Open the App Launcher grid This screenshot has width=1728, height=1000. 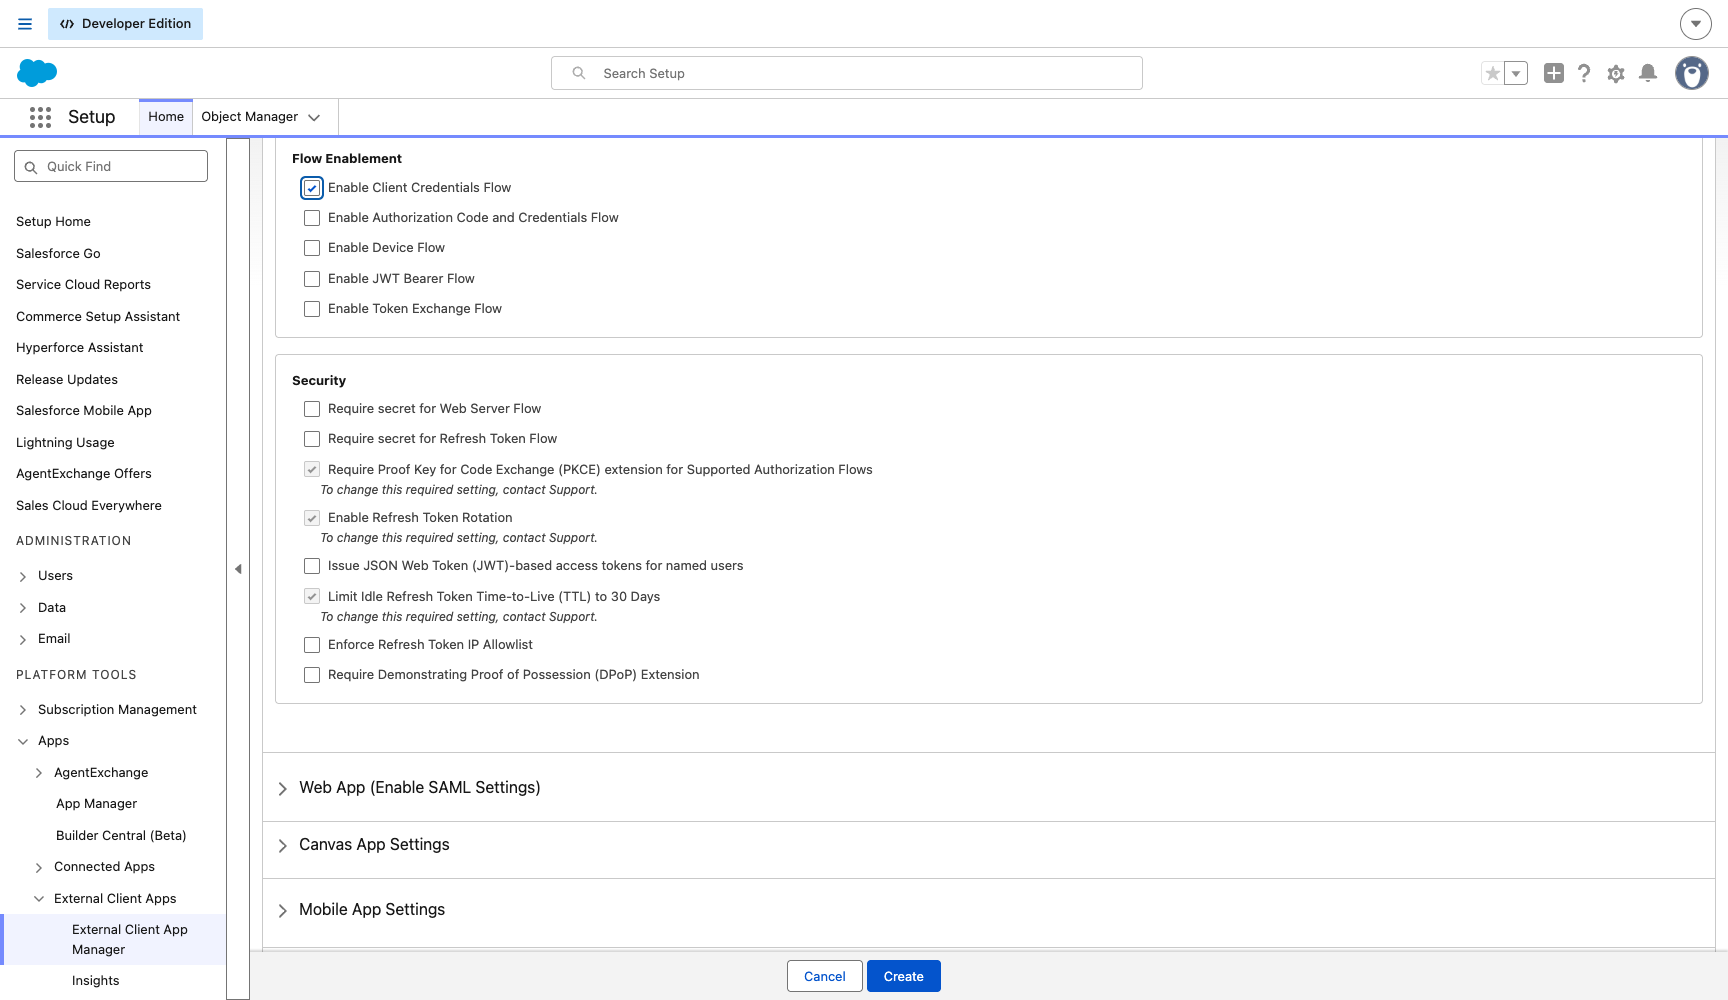point(40,117)
